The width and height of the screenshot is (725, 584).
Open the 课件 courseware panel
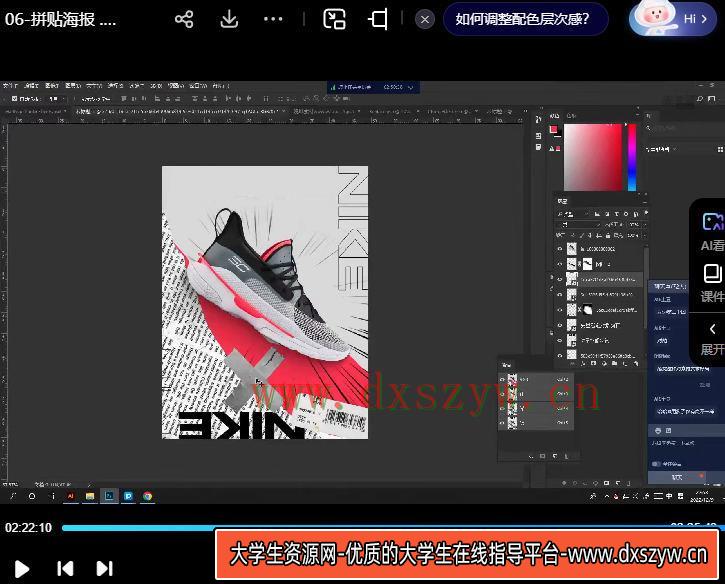(x=712, y=283)
